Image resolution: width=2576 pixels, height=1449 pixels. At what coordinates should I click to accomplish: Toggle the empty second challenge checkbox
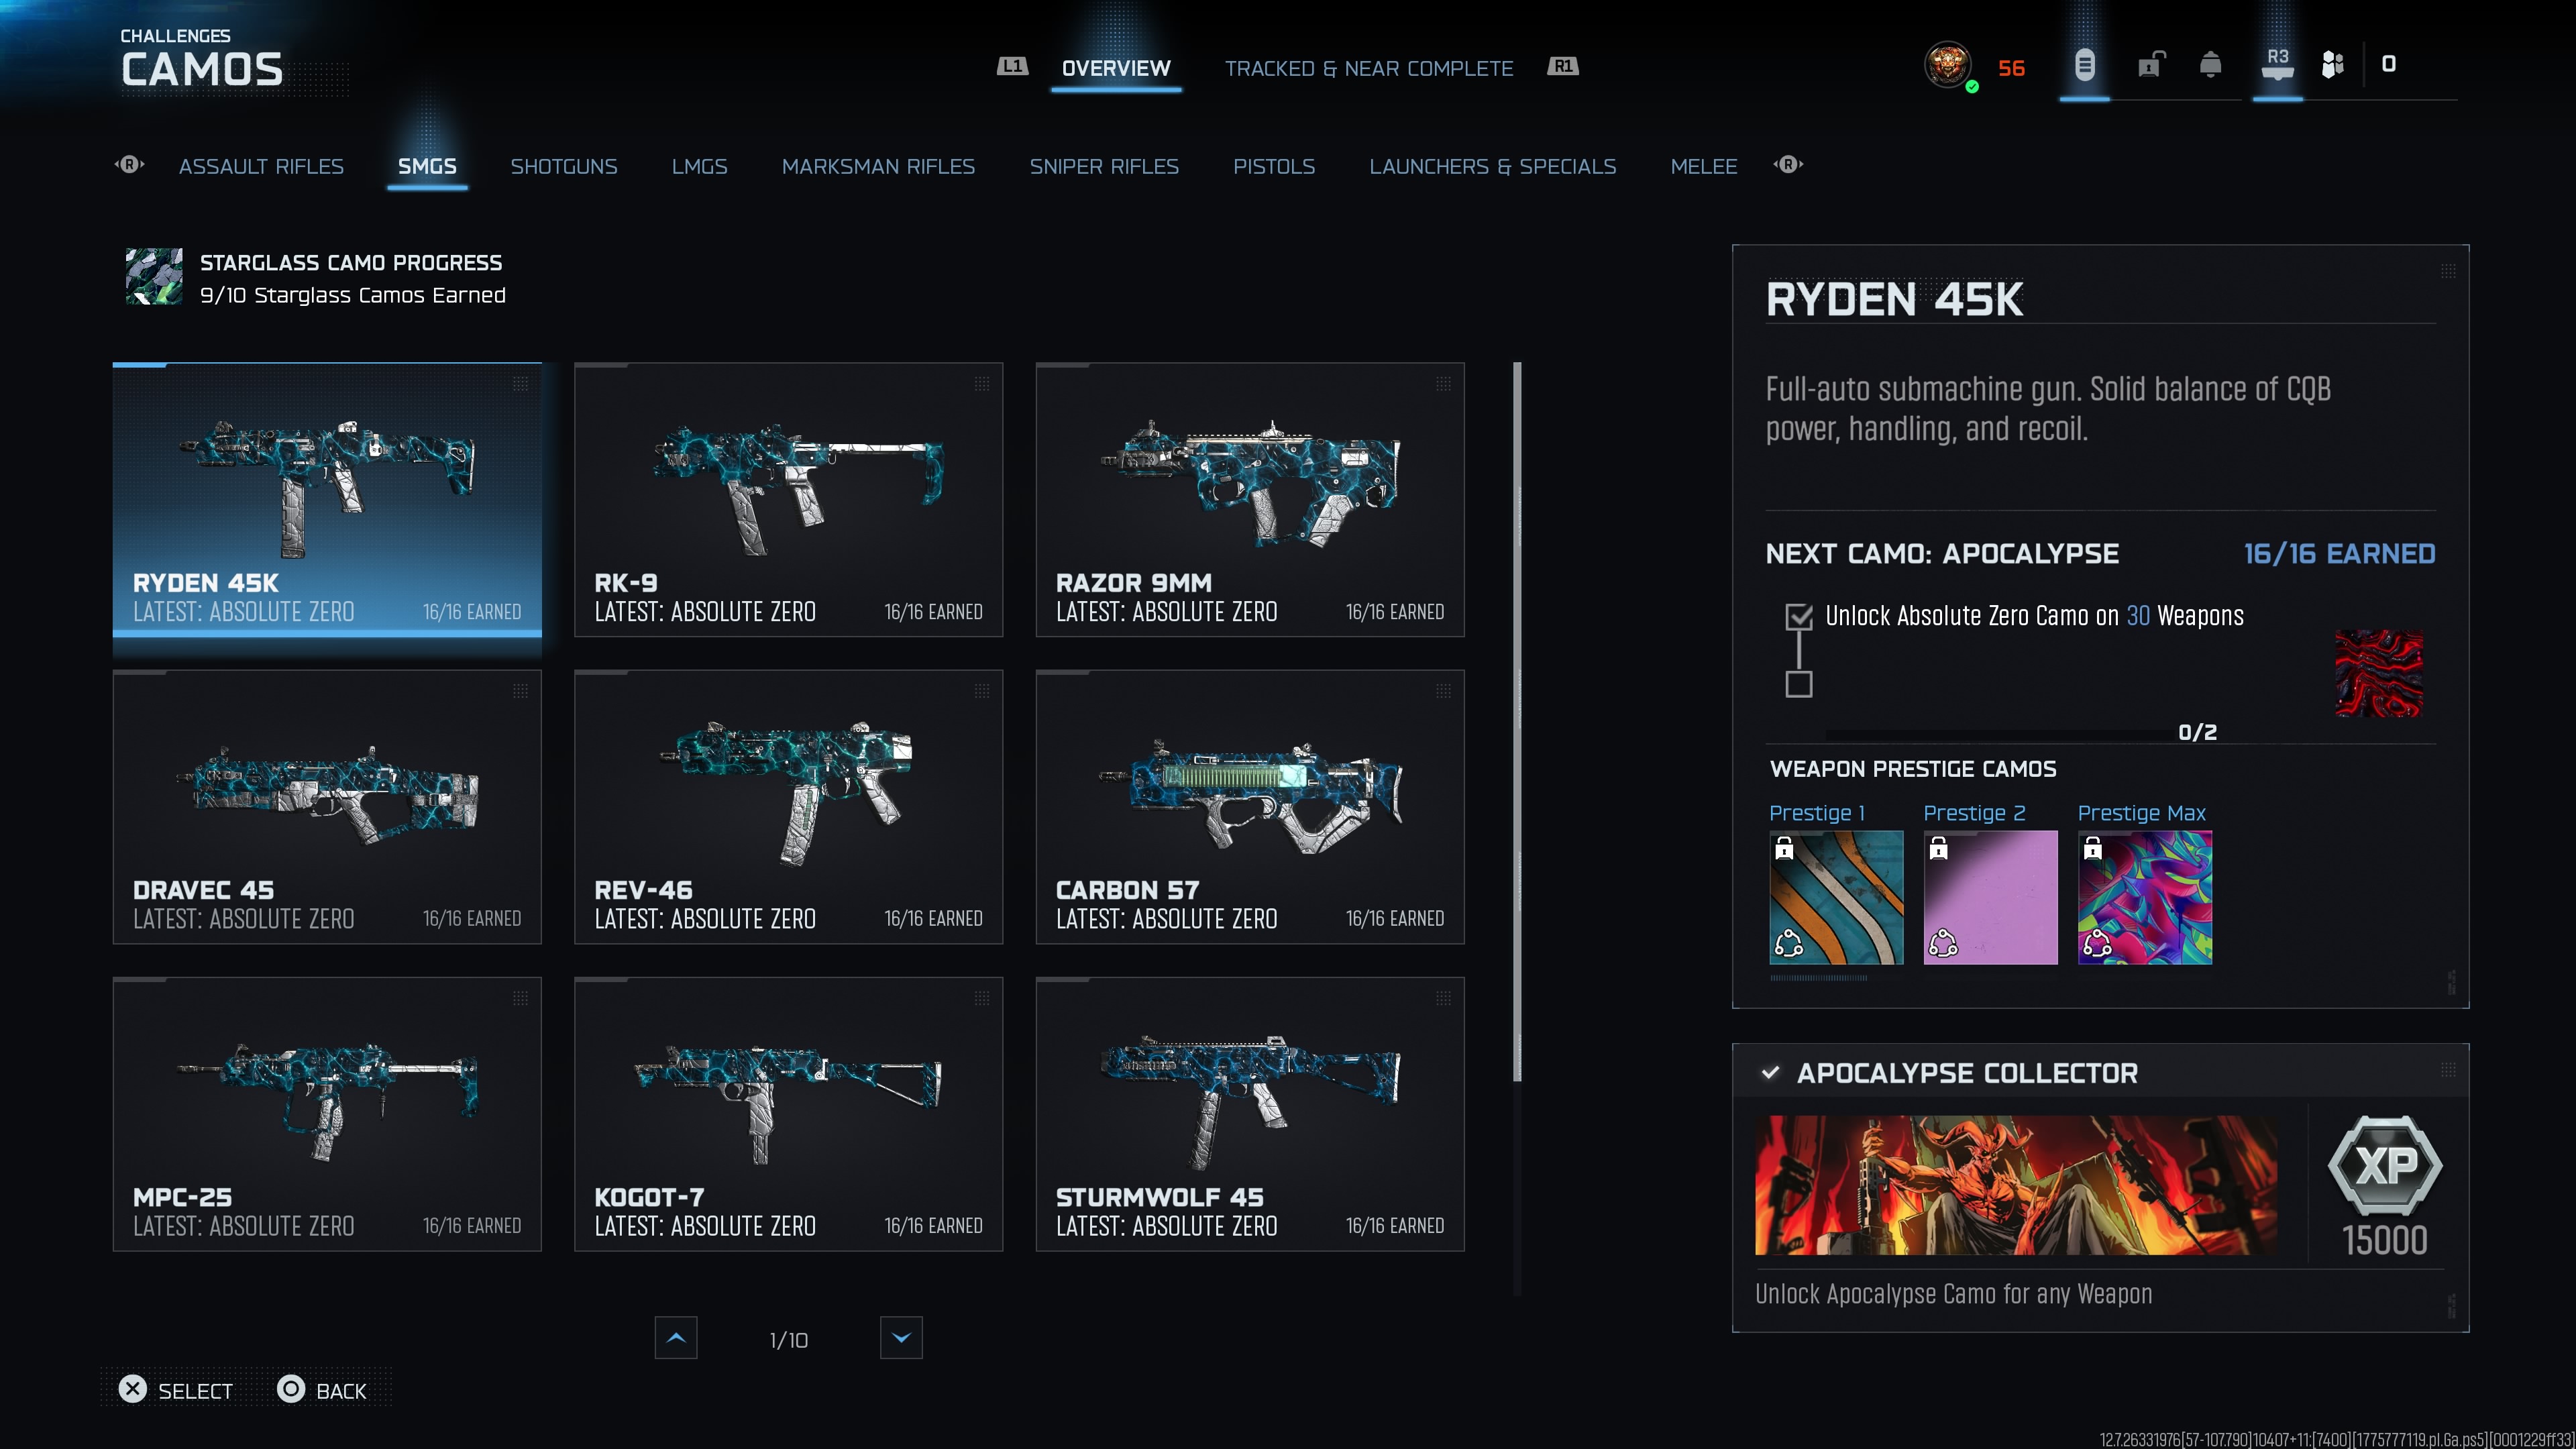tap(1799, 684)
